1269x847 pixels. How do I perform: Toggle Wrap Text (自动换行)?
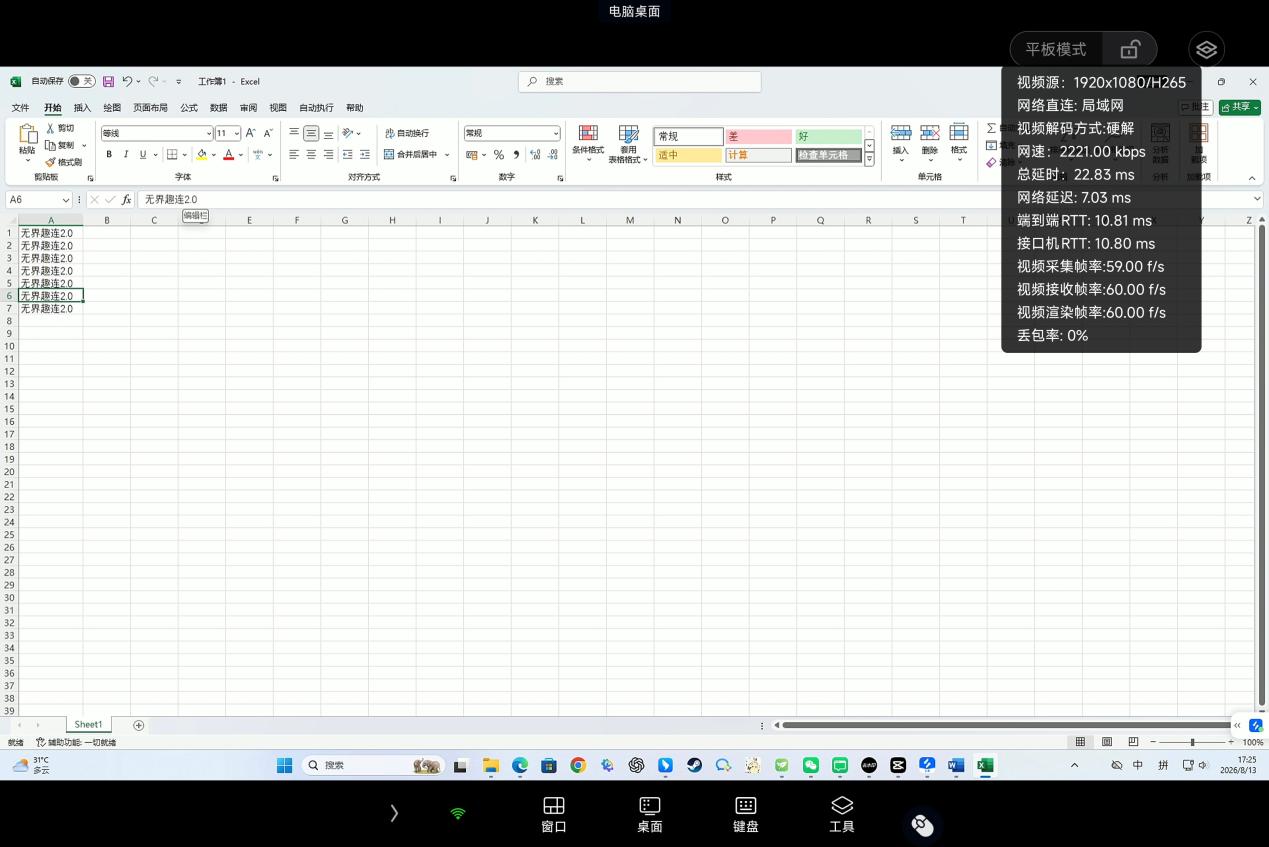click(407, 133)
